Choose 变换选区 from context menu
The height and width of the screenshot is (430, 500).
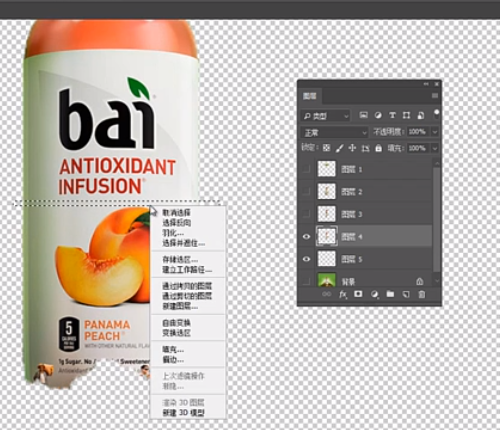pos(176,333)
